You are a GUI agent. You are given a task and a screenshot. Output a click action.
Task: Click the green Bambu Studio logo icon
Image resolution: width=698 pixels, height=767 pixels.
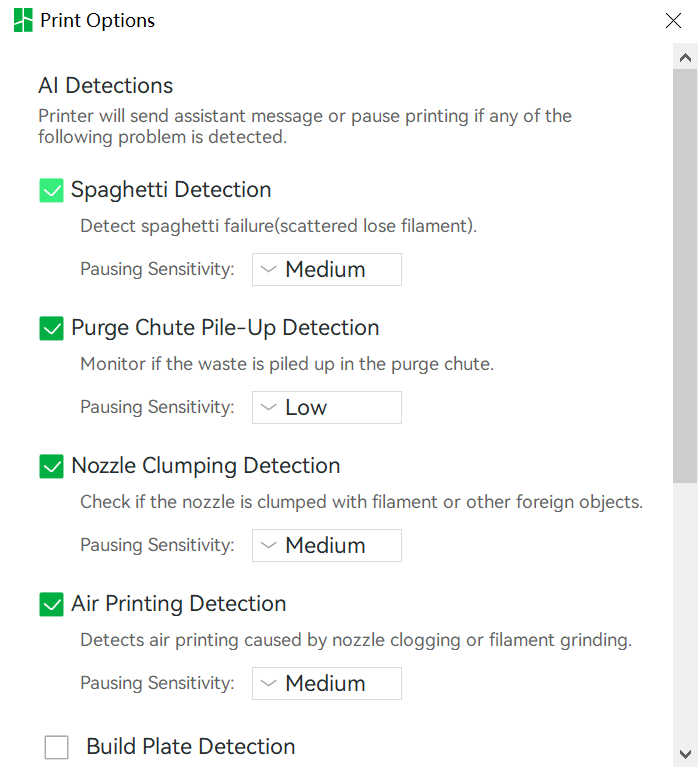[x=23, y=20]
